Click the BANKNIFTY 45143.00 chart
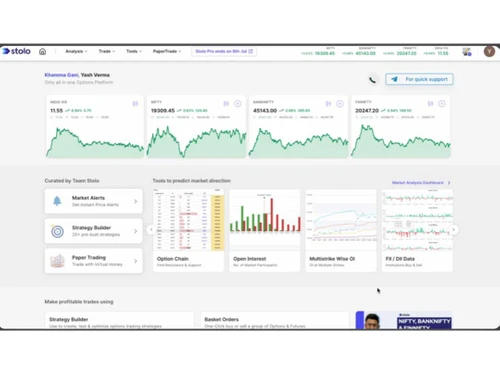The width and height of the screenshot is (500, 375). coord(299,141)
